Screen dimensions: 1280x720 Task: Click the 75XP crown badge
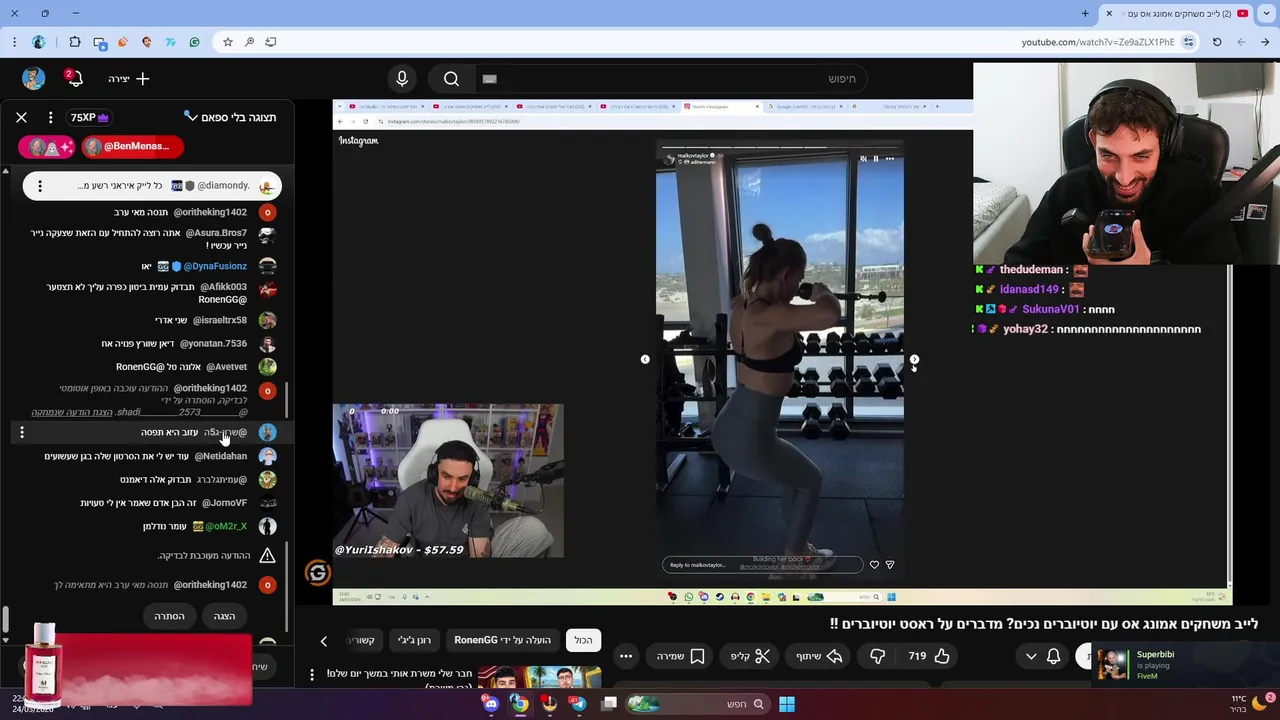[89, 117]
